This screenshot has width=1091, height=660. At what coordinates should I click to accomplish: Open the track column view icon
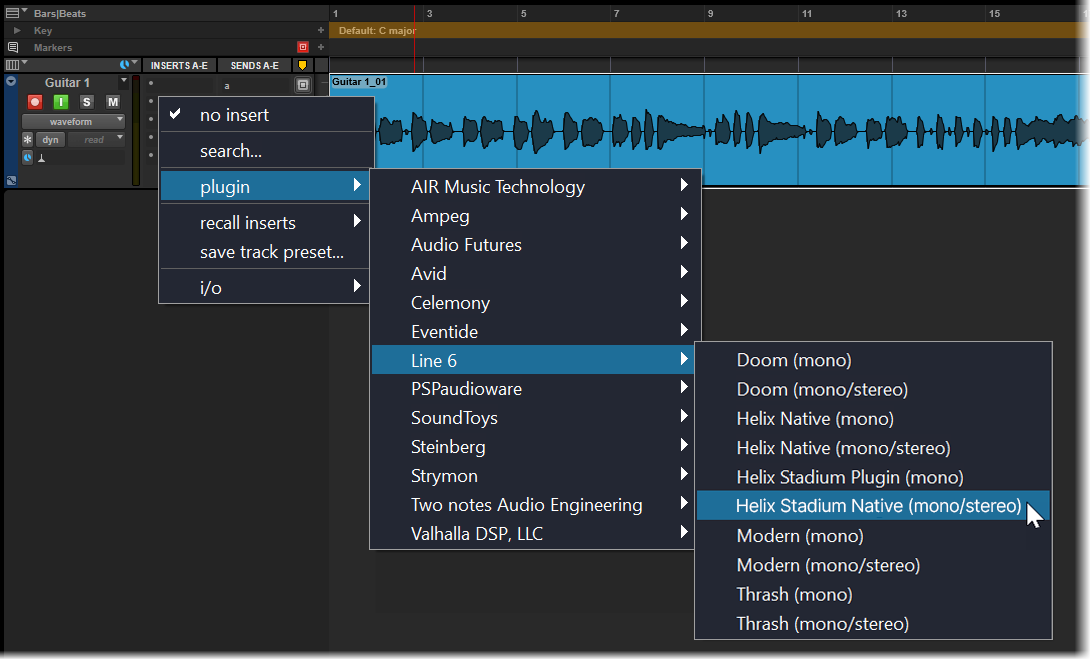[x=15, y=65]
